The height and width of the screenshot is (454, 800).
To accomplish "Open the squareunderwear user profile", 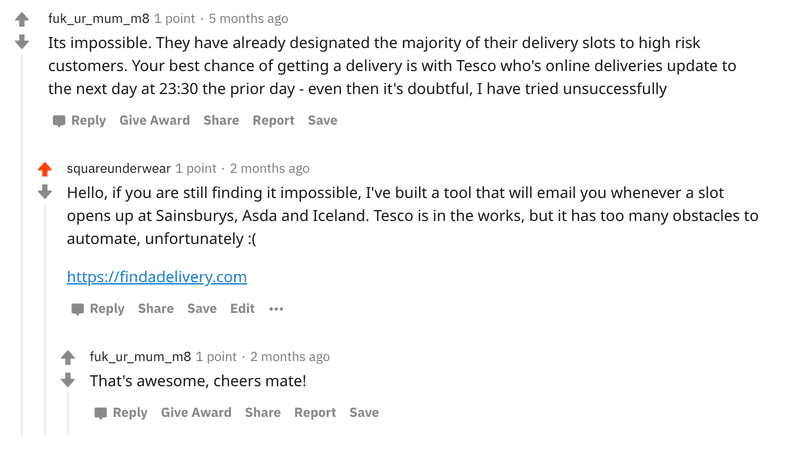I will [118, 168].
